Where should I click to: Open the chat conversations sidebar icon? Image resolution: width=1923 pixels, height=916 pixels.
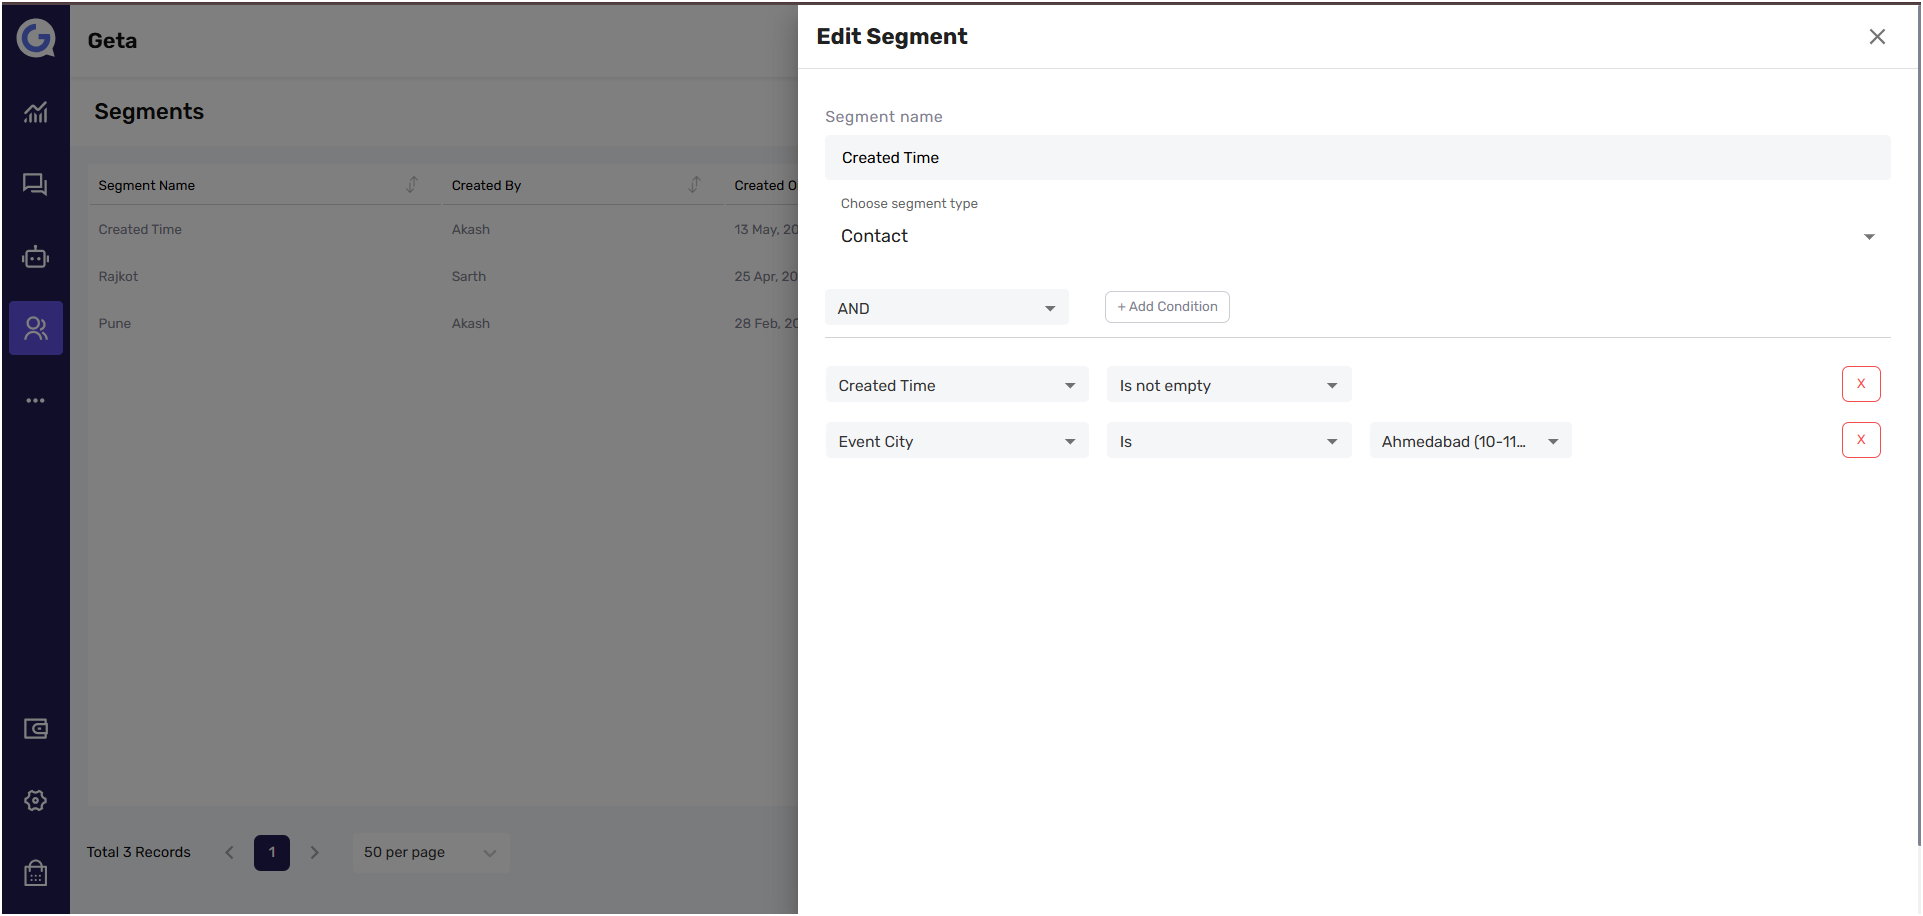click(x=36, y=185)
